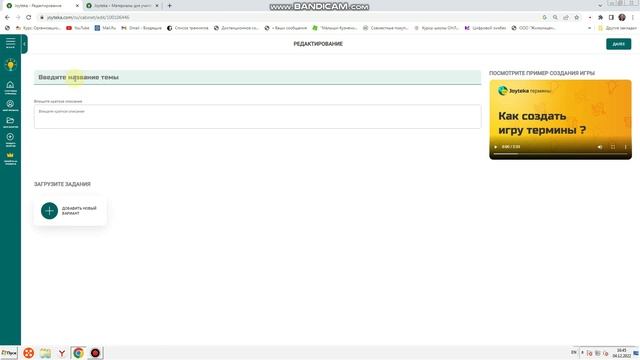Viewport: 640px width, 360px height.
Task: Share this page from address bar
Action: pos(566,17)
